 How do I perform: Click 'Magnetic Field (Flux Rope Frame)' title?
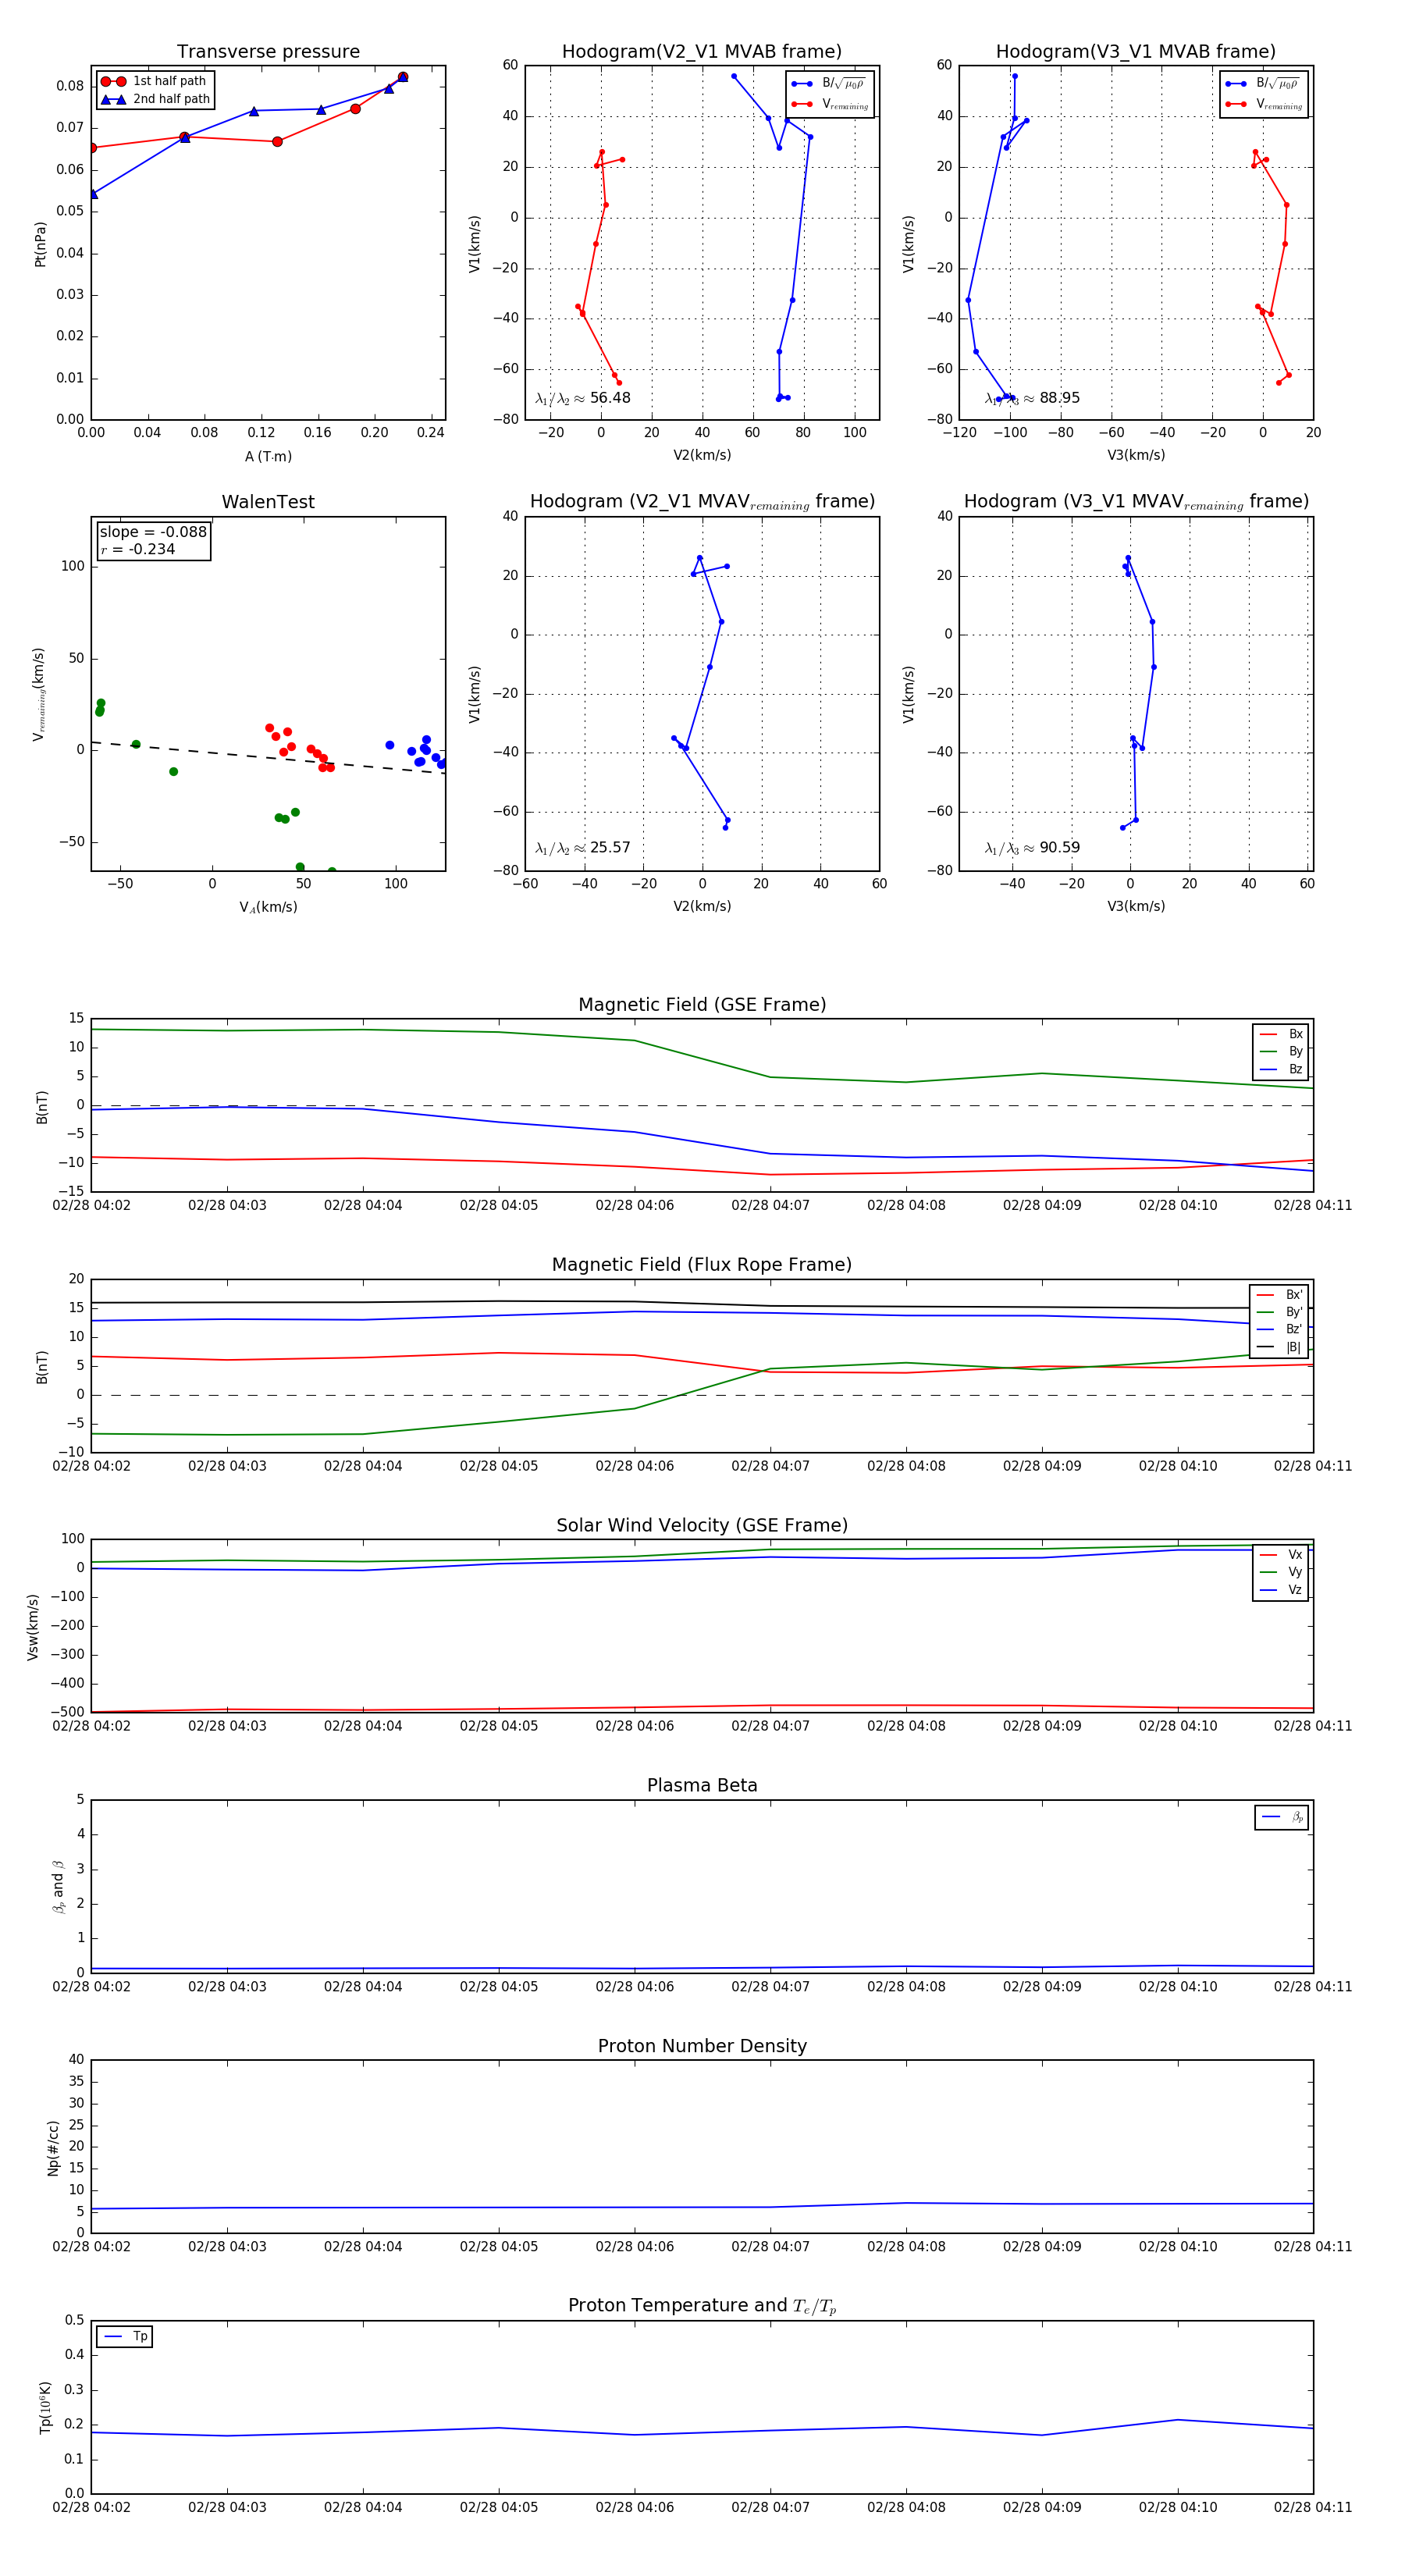702,1265
